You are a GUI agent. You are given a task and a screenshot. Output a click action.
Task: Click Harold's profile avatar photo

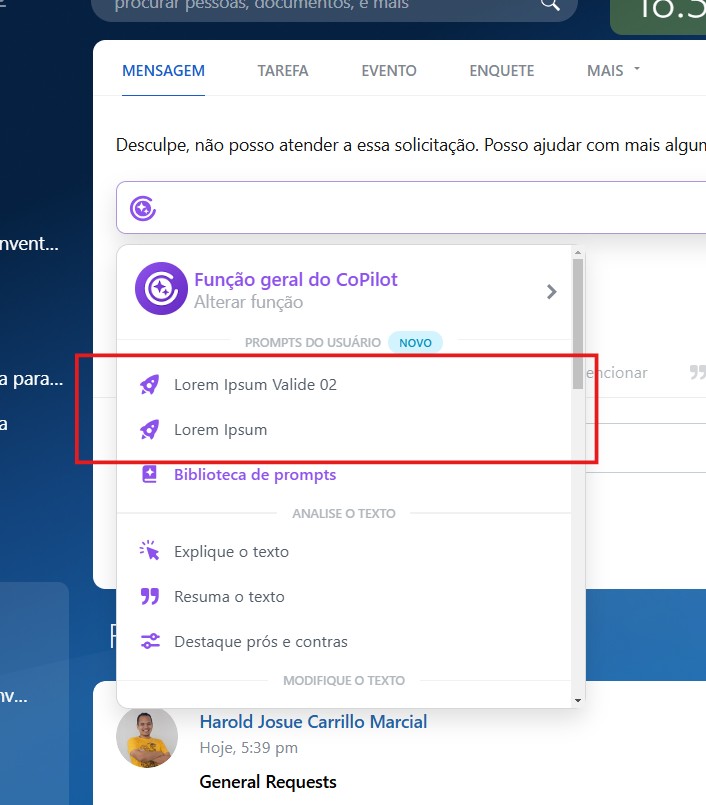click(147, 738)
